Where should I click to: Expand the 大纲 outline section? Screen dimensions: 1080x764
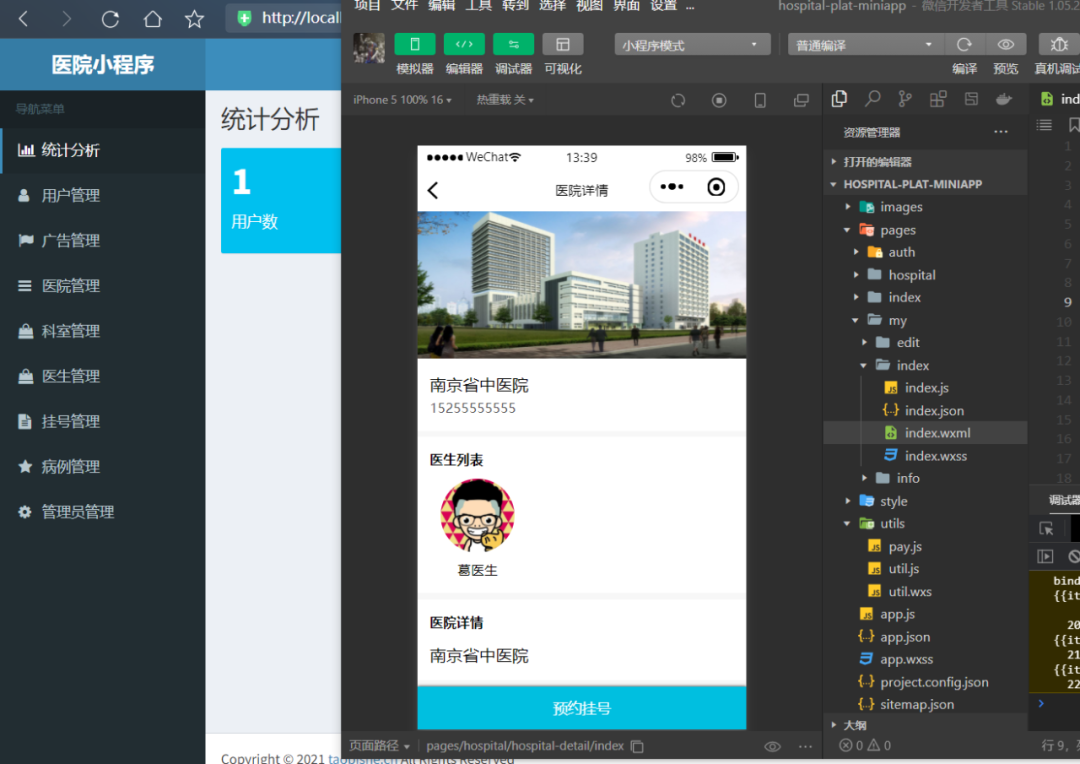point(926,725)
